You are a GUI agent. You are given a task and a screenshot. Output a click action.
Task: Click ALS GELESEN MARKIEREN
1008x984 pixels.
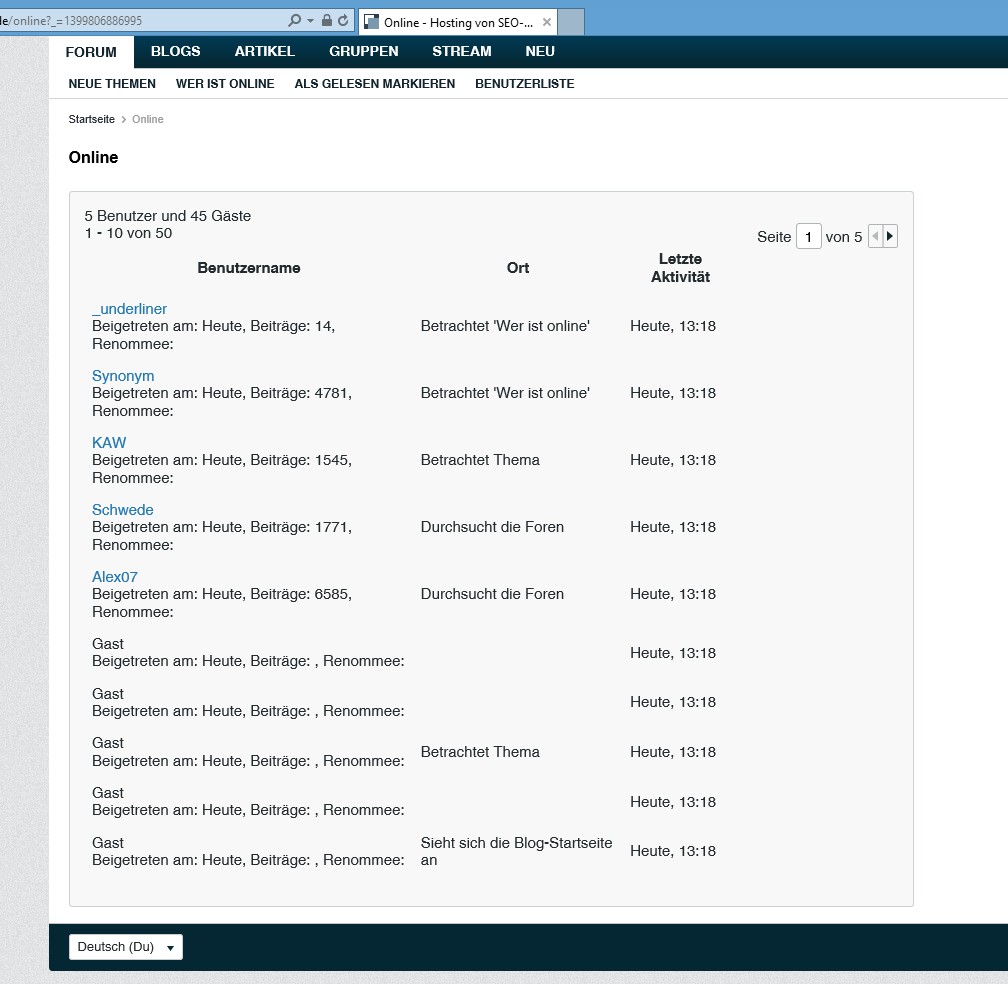pyautogui.click(x=375, y=84)
